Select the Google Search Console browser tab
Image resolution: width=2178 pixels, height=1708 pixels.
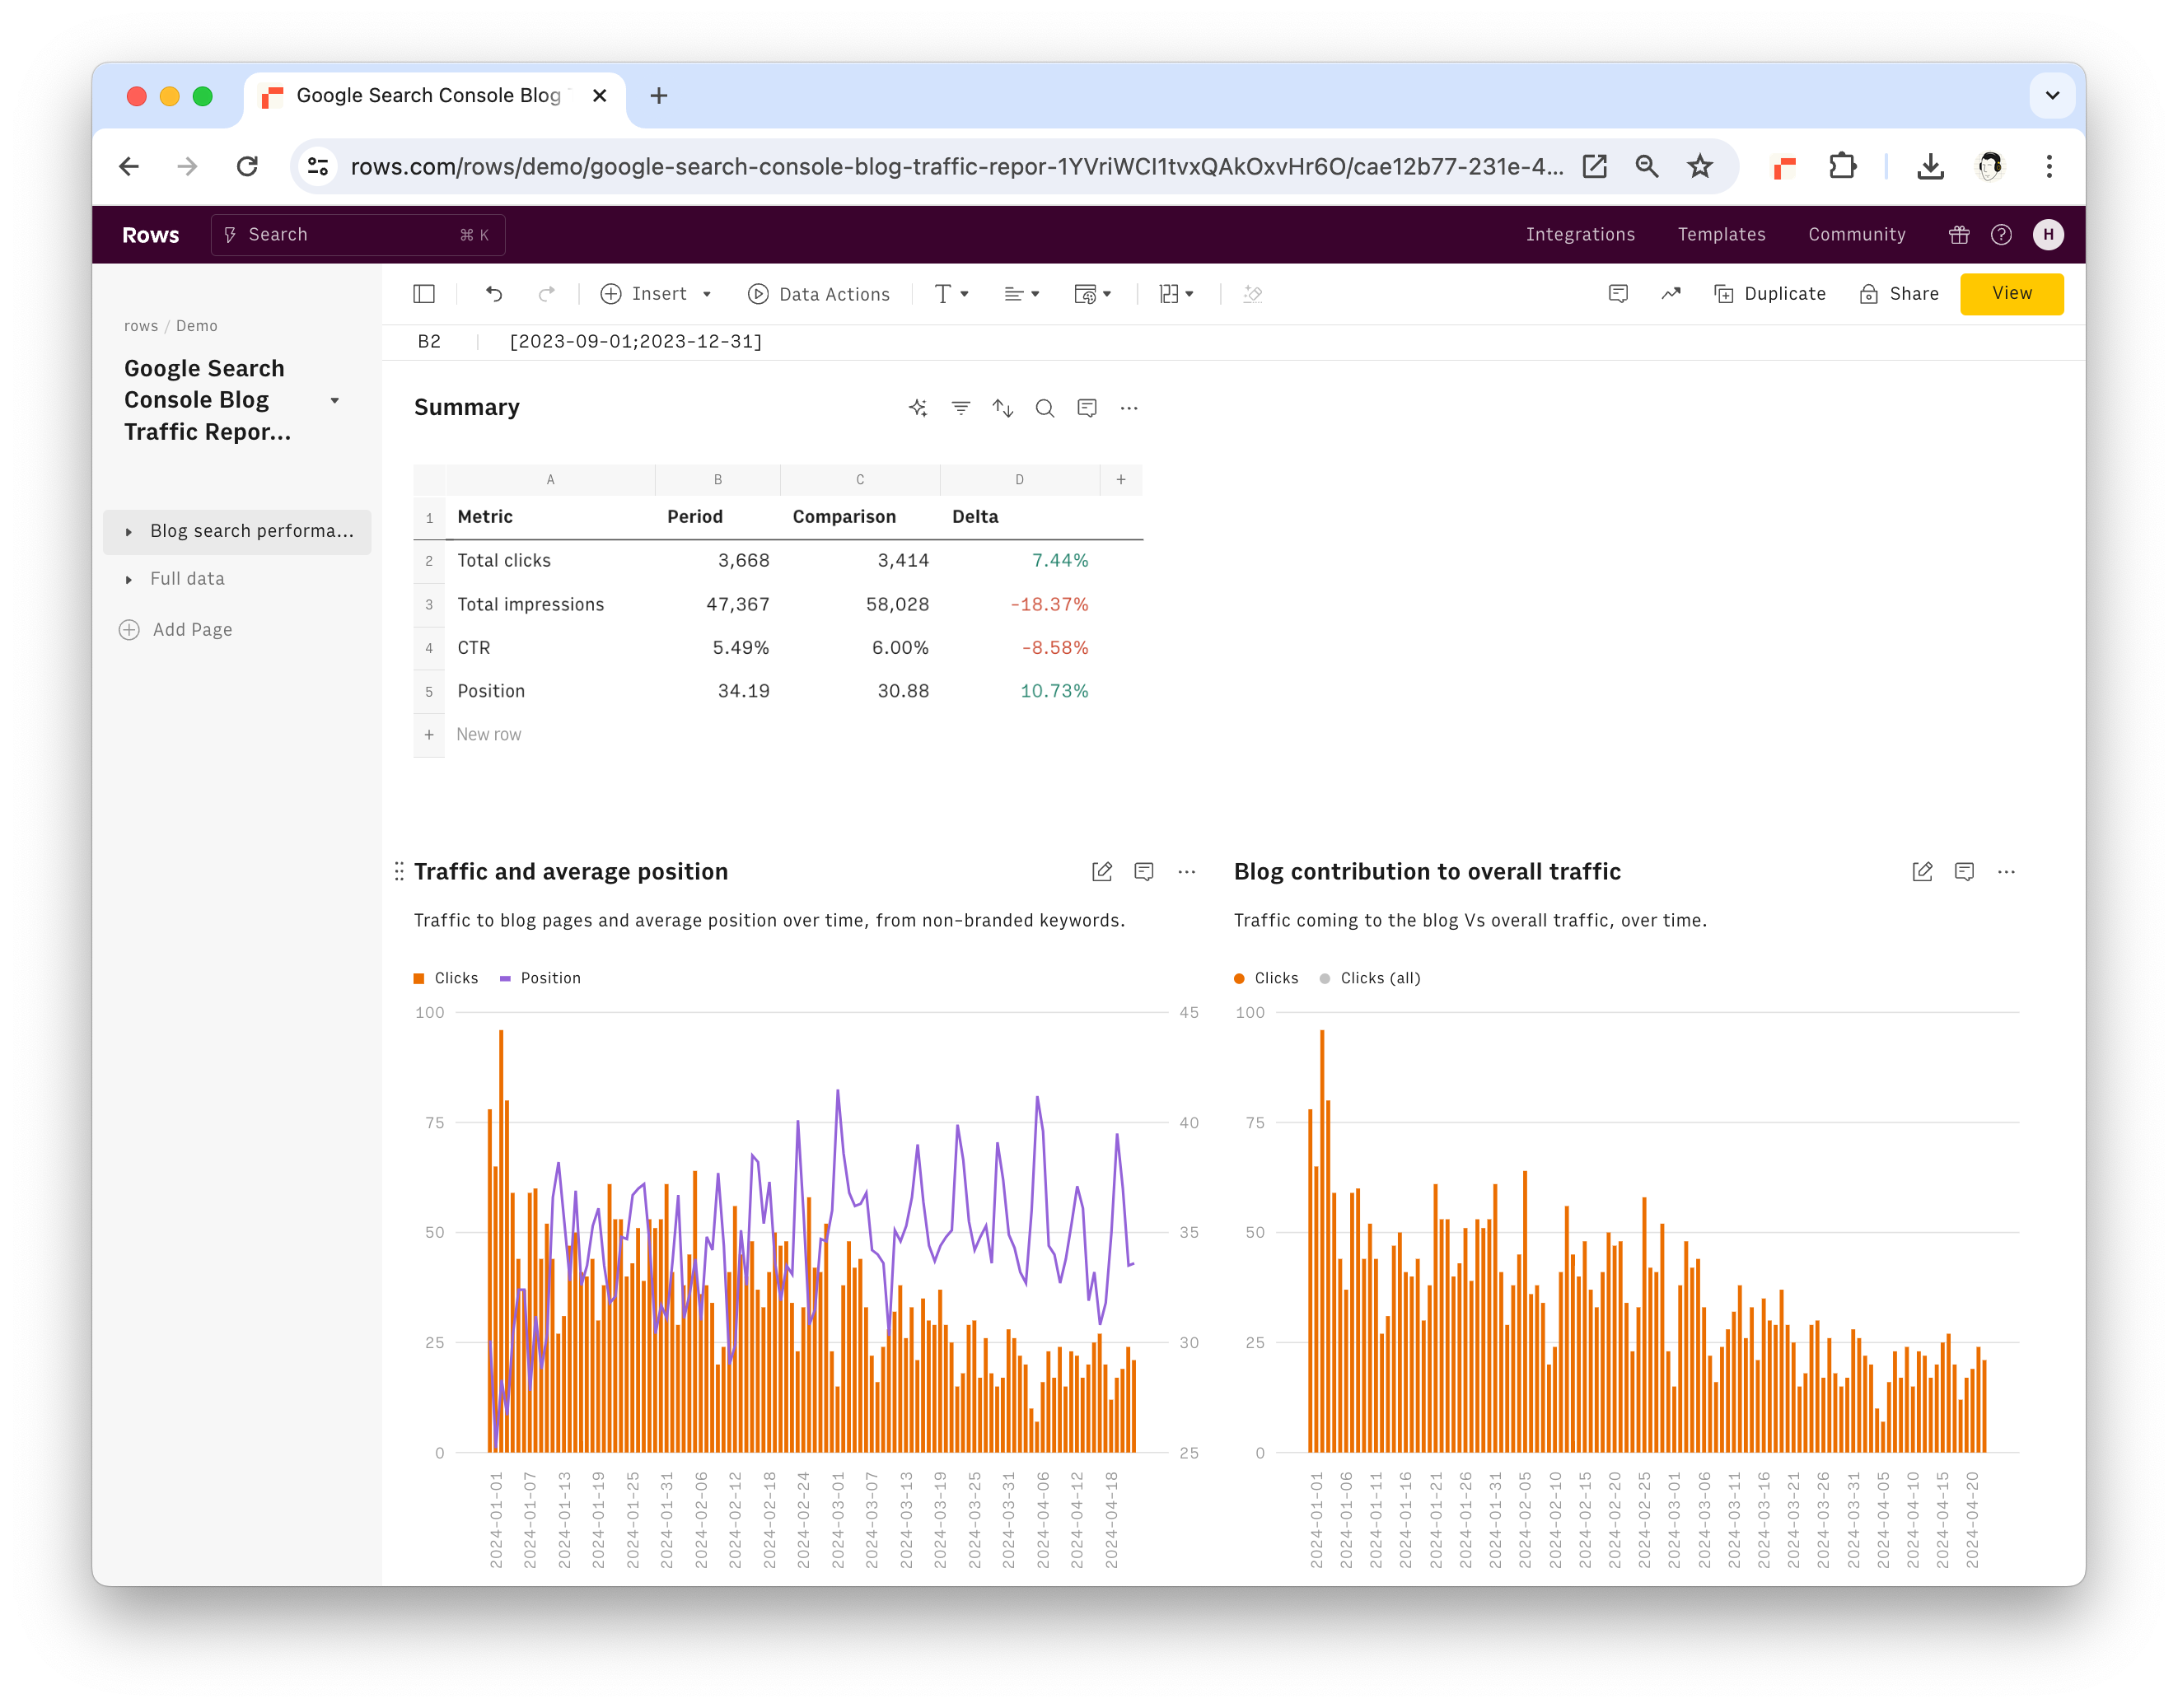434,96
